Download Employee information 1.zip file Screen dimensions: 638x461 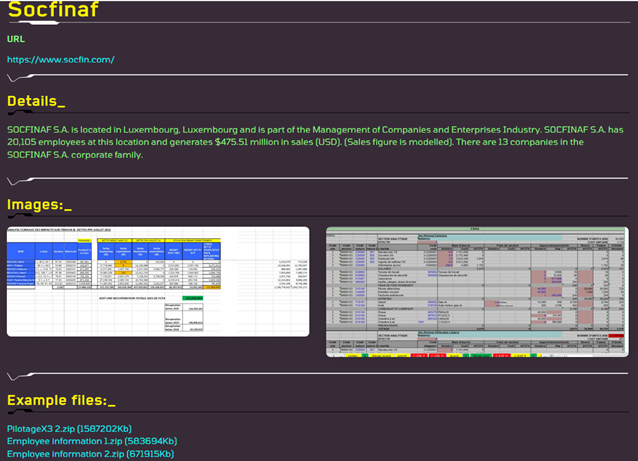pyautogui.click(x=92, y=441)
